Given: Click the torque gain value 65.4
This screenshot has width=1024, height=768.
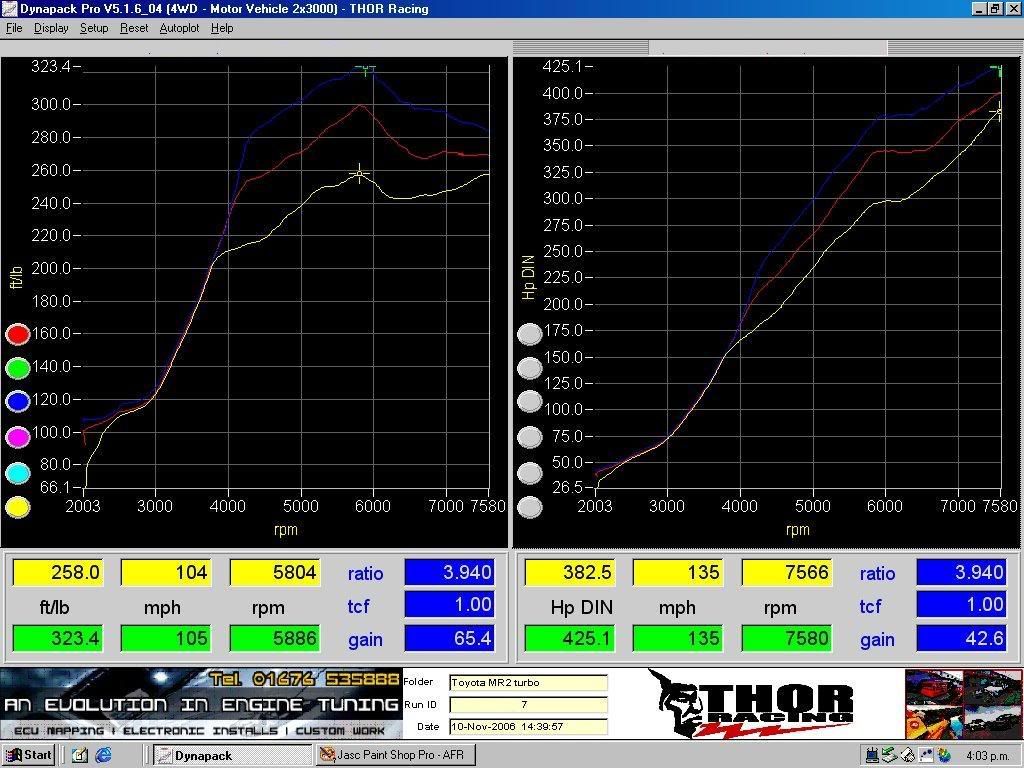Looking at the screenshot, I should pyautogui.click(x=449, y=638).
